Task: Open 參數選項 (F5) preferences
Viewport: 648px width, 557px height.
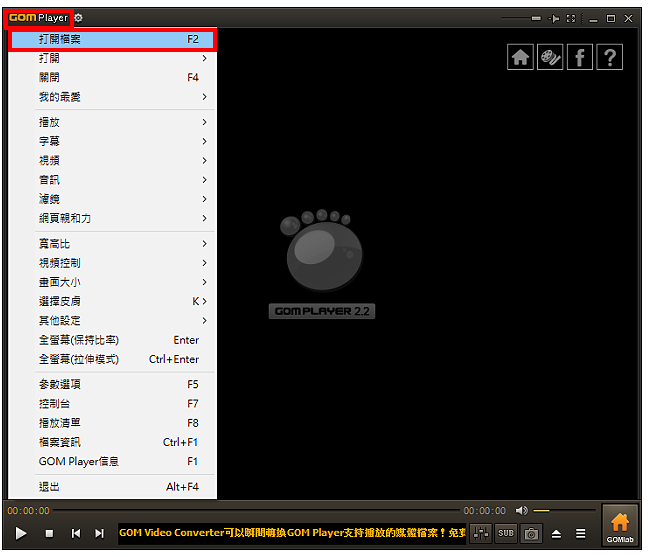Action: coord(112,384)
